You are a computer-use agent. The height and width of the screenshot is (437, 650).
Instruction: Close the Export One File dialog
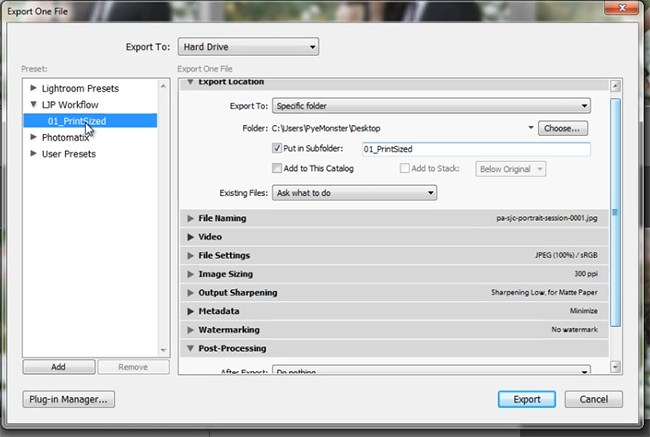[x=622, y=7]
